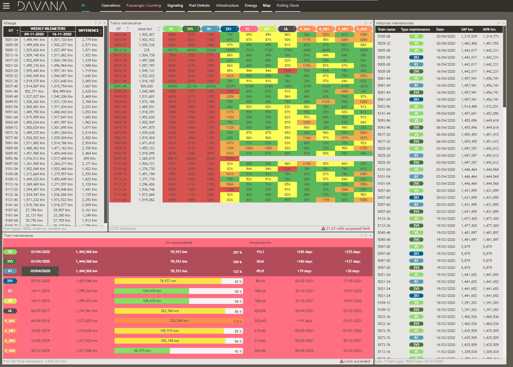Click the dark blue 2RI column header badge
The width and height of the screenshot is (513, 367).
click(229, 29)
